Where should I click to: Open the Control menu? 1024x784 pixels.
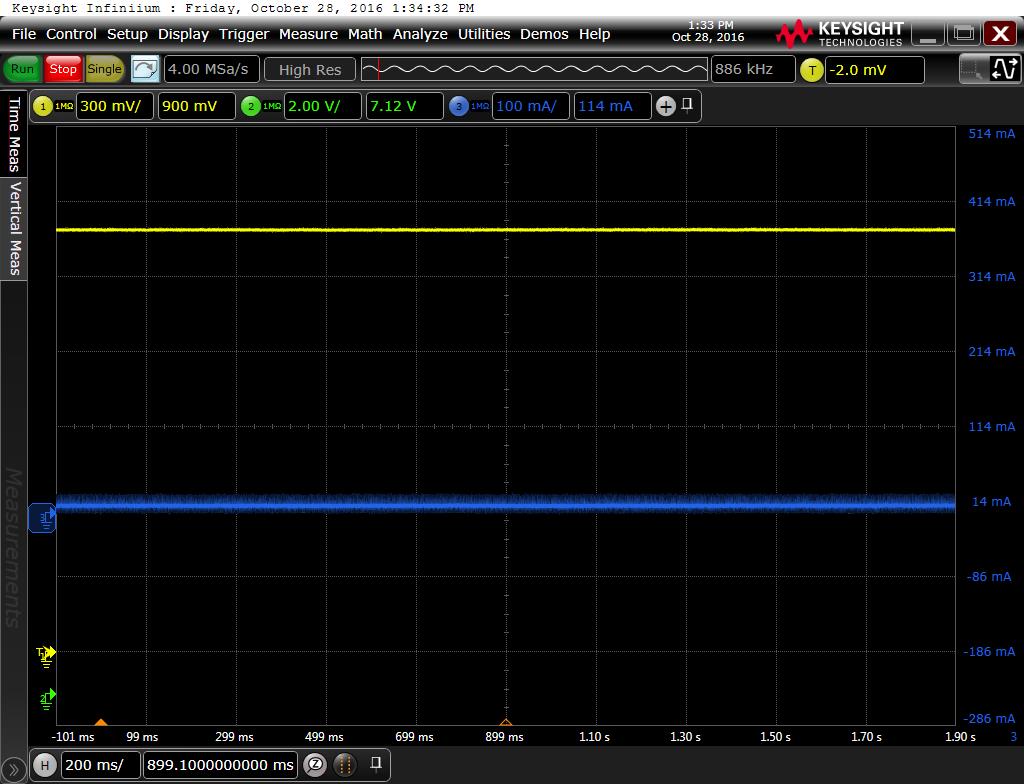[71, 34]
